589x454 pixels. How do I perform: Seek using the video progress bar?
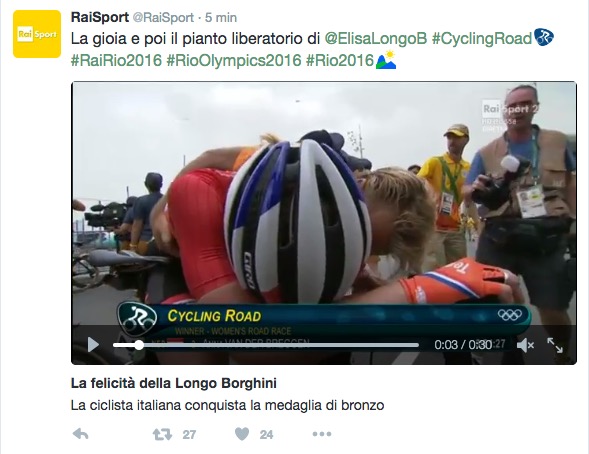pyautogui.click(x=266, y=345)
